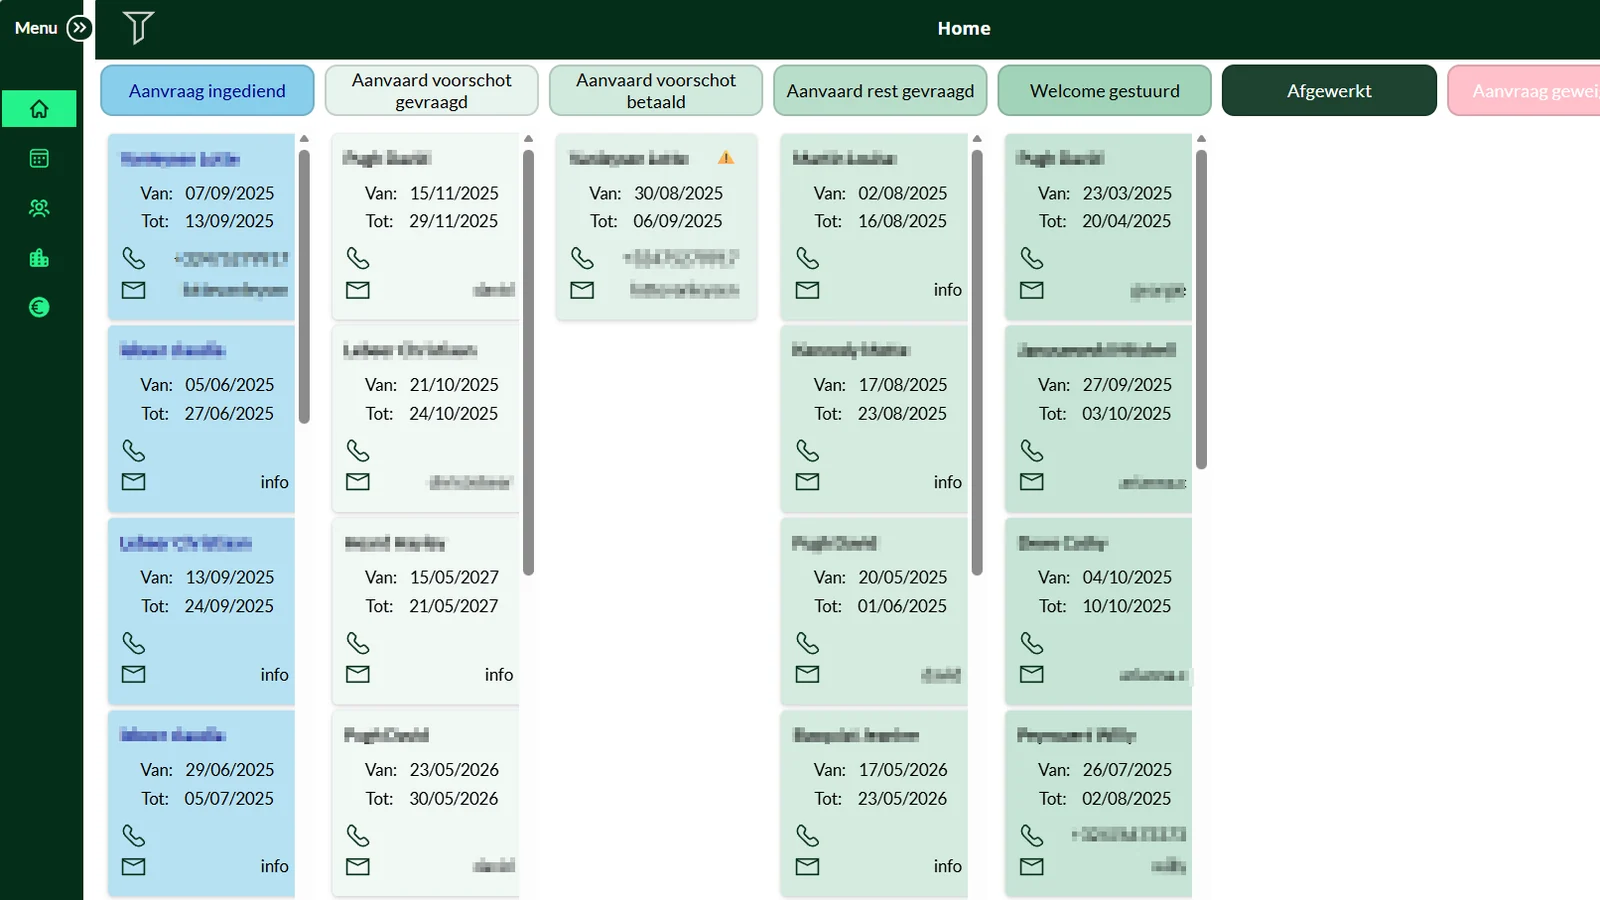The height and width of the screenshot is (900, 1600).
Task: Select the Aanvaard rest gevraagd column header
Action: 880,91
